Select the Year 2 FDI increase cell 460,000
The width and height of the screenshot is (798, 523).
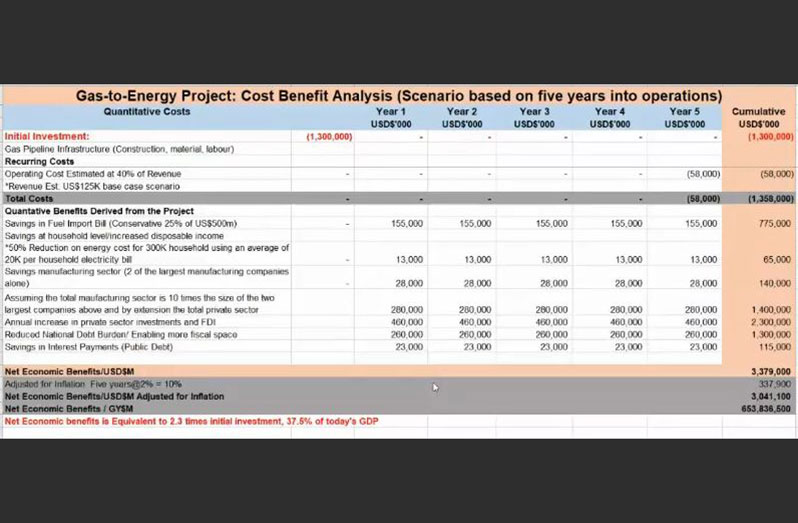[475, 322]
